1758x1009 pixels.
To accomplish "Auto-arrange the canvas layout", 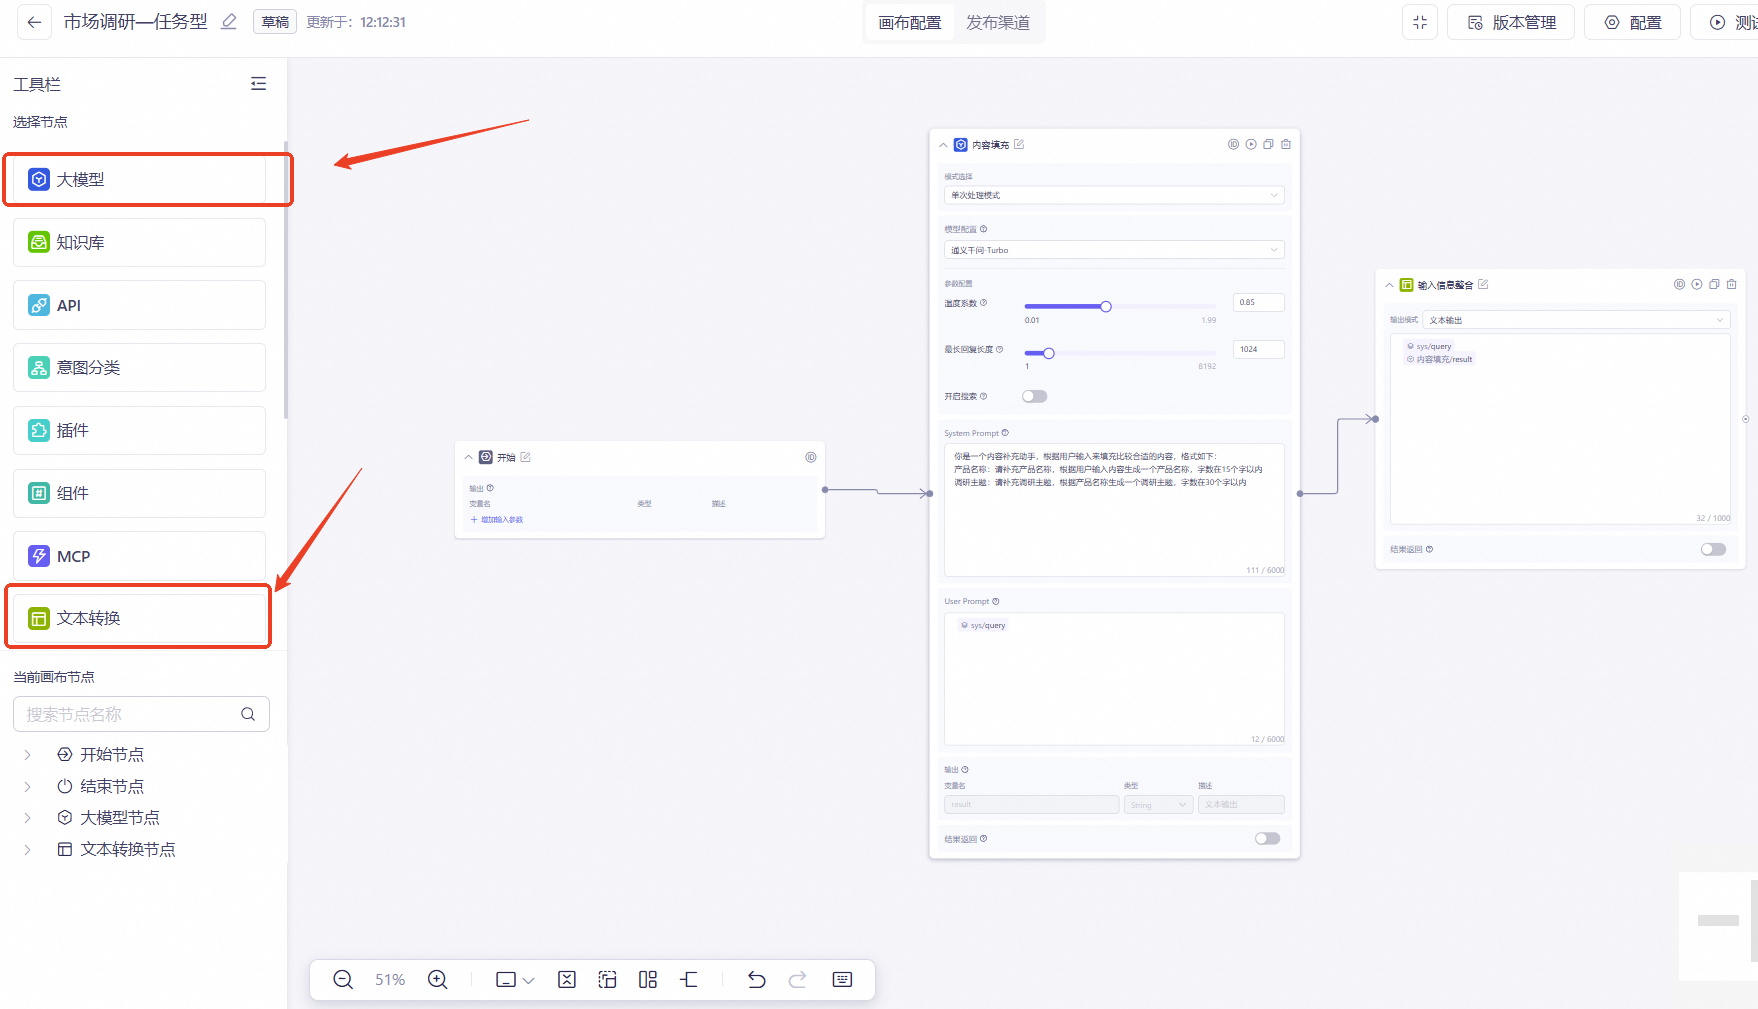I will (x=648, y=980).
